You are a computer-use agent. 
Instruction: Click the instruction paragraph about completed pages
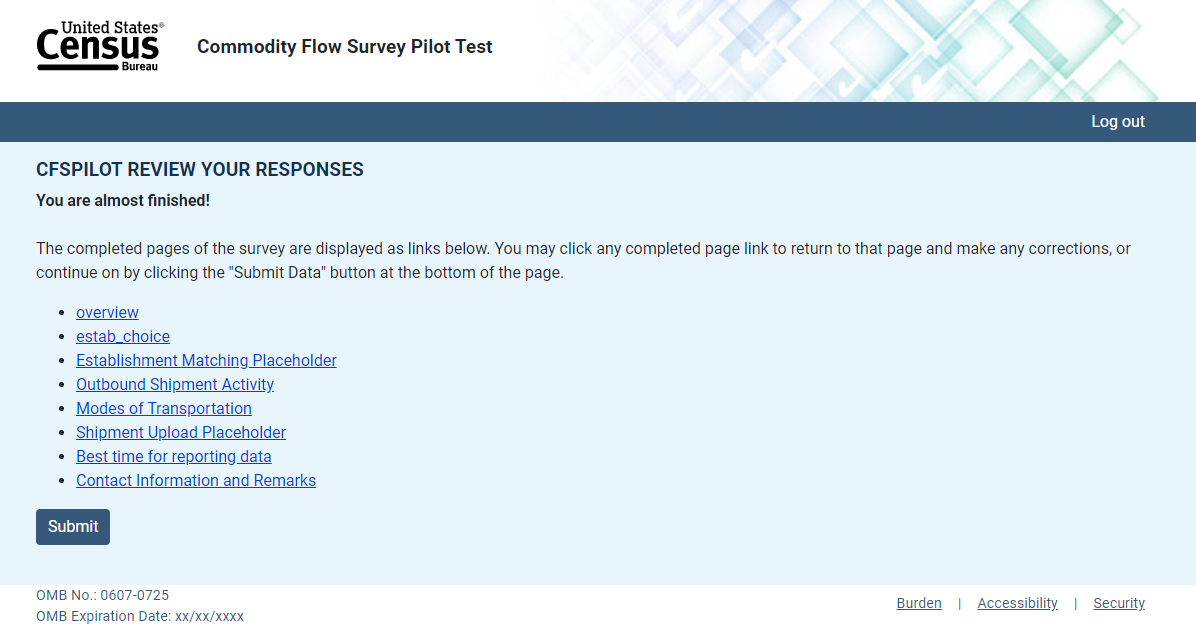tap(583, 260)
